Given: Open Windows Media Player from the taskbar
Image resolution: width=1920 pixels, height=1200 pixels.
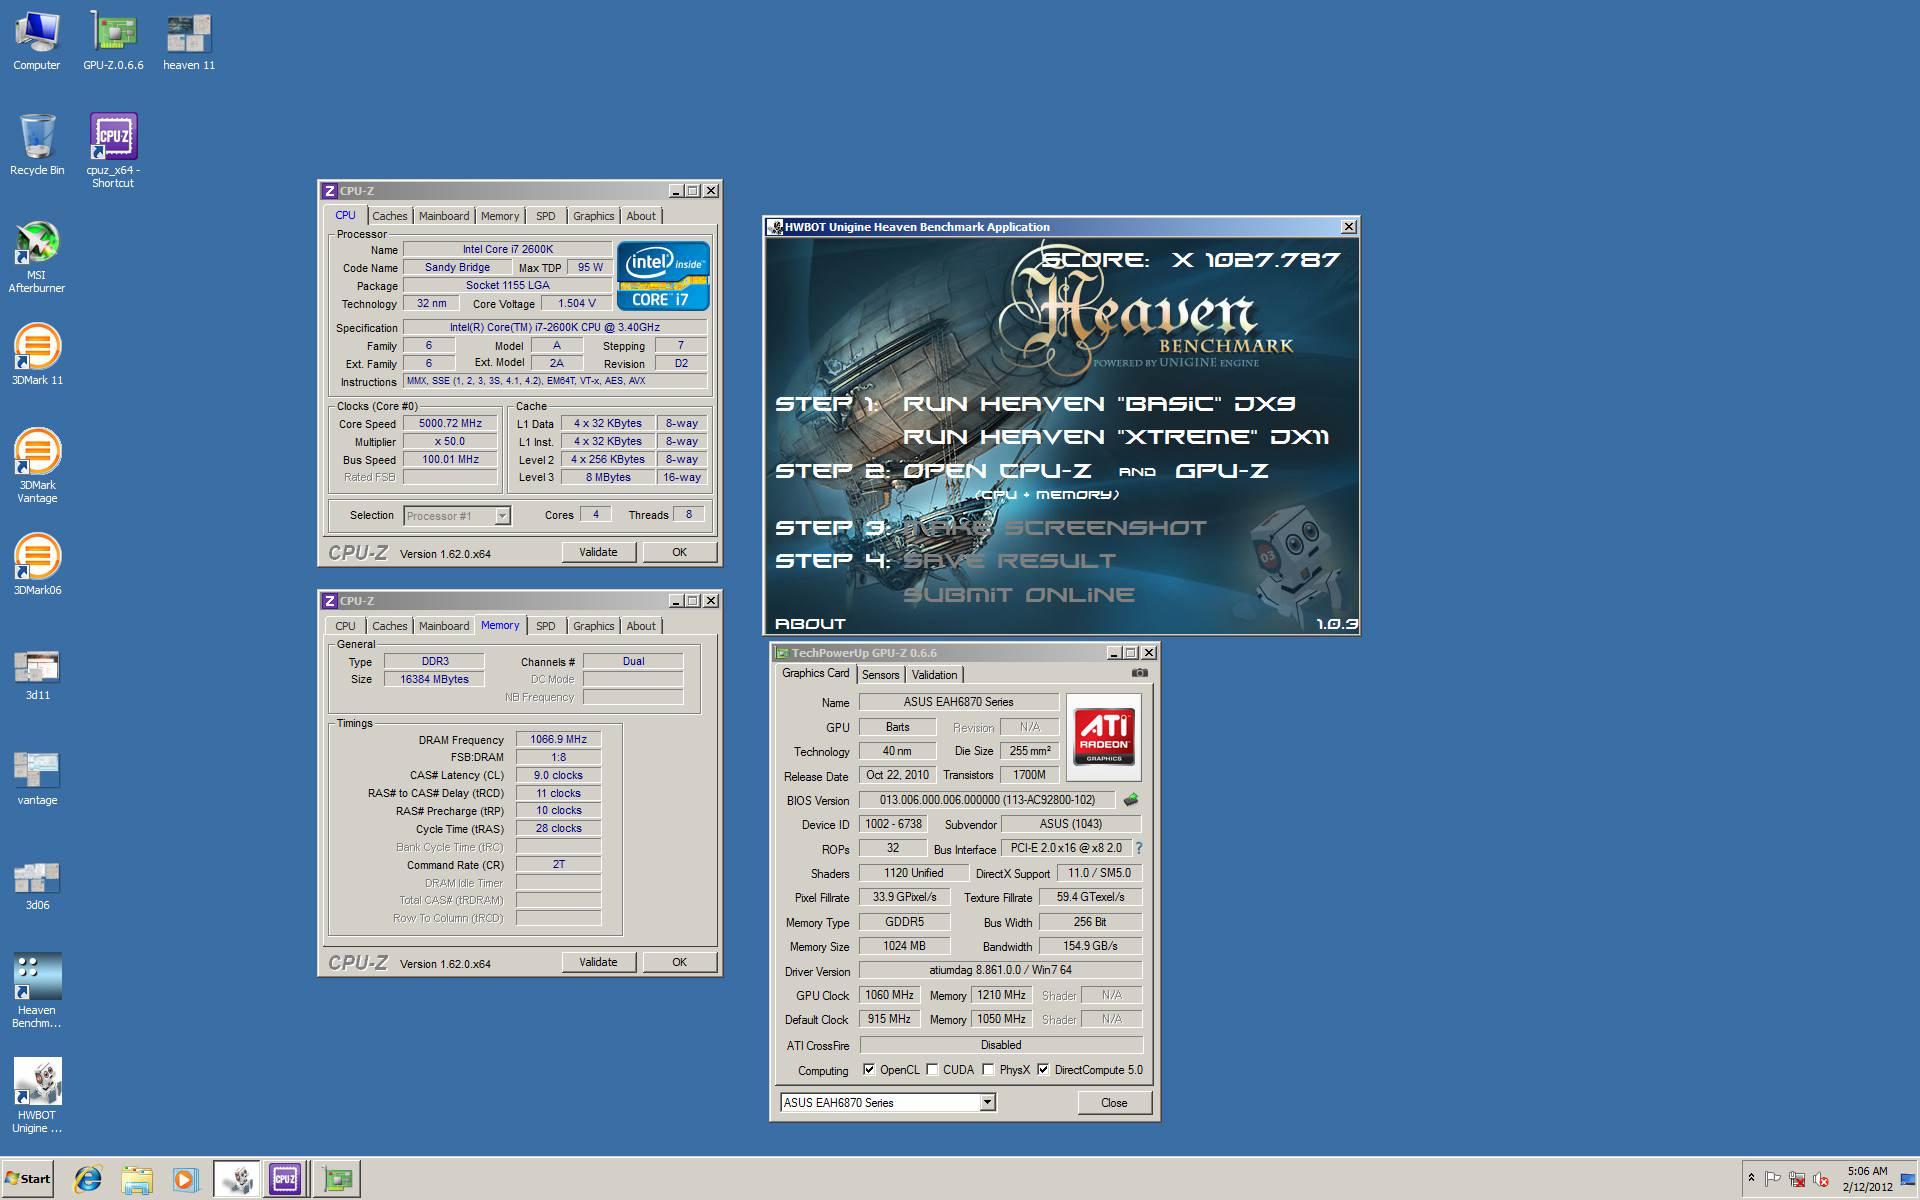Looking at the screenshot, I should click(185, 1179).
